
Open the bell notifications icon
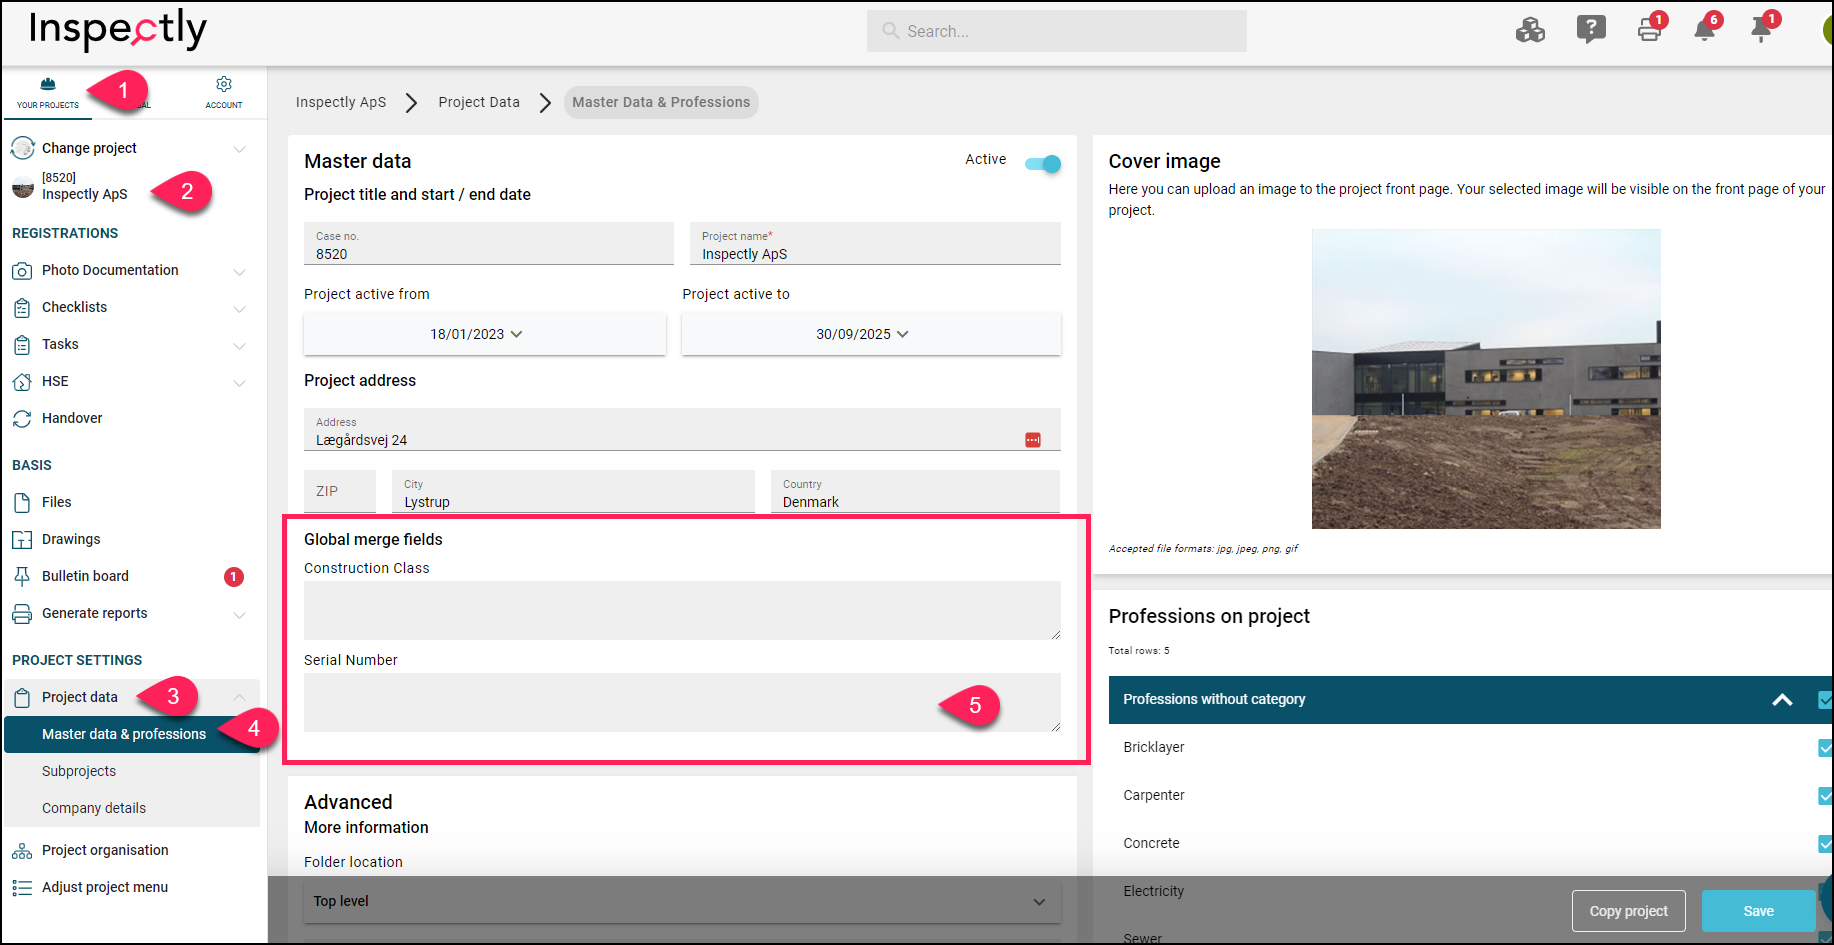pos(1705,30)
